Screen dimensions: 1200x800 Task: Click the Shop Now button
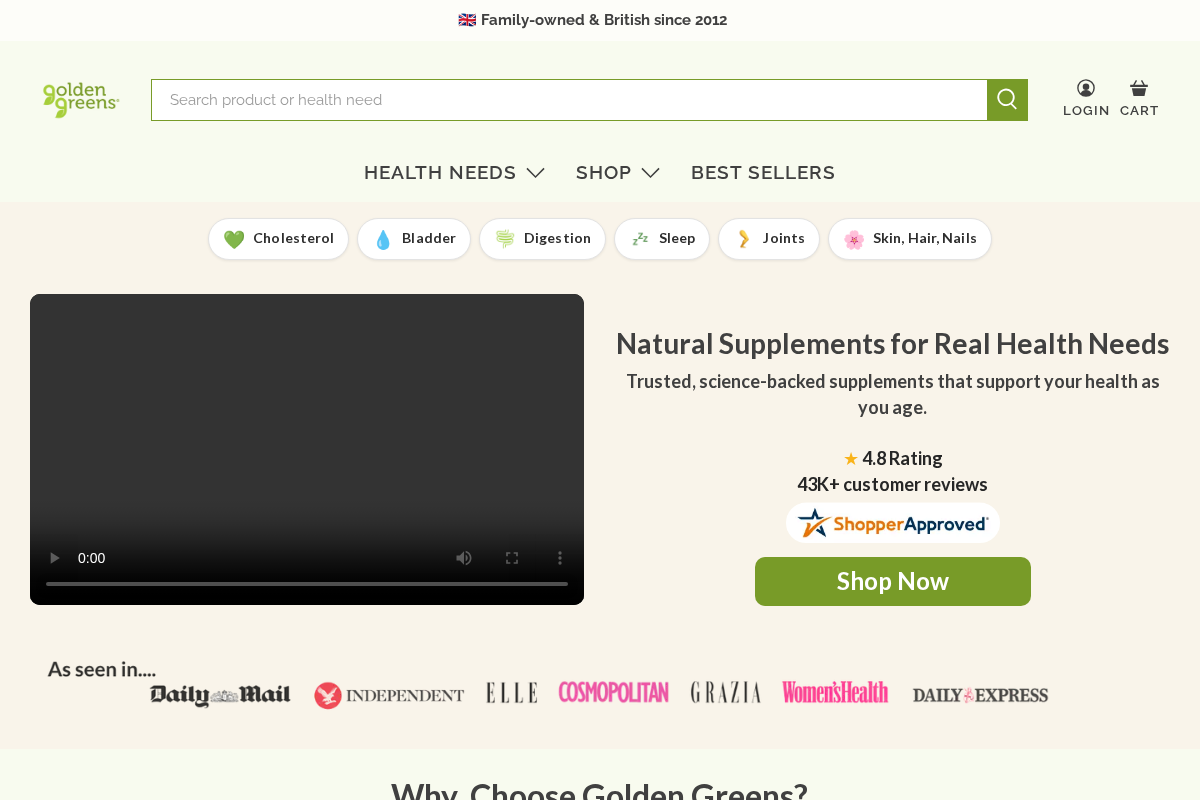[x=892, y=581]
